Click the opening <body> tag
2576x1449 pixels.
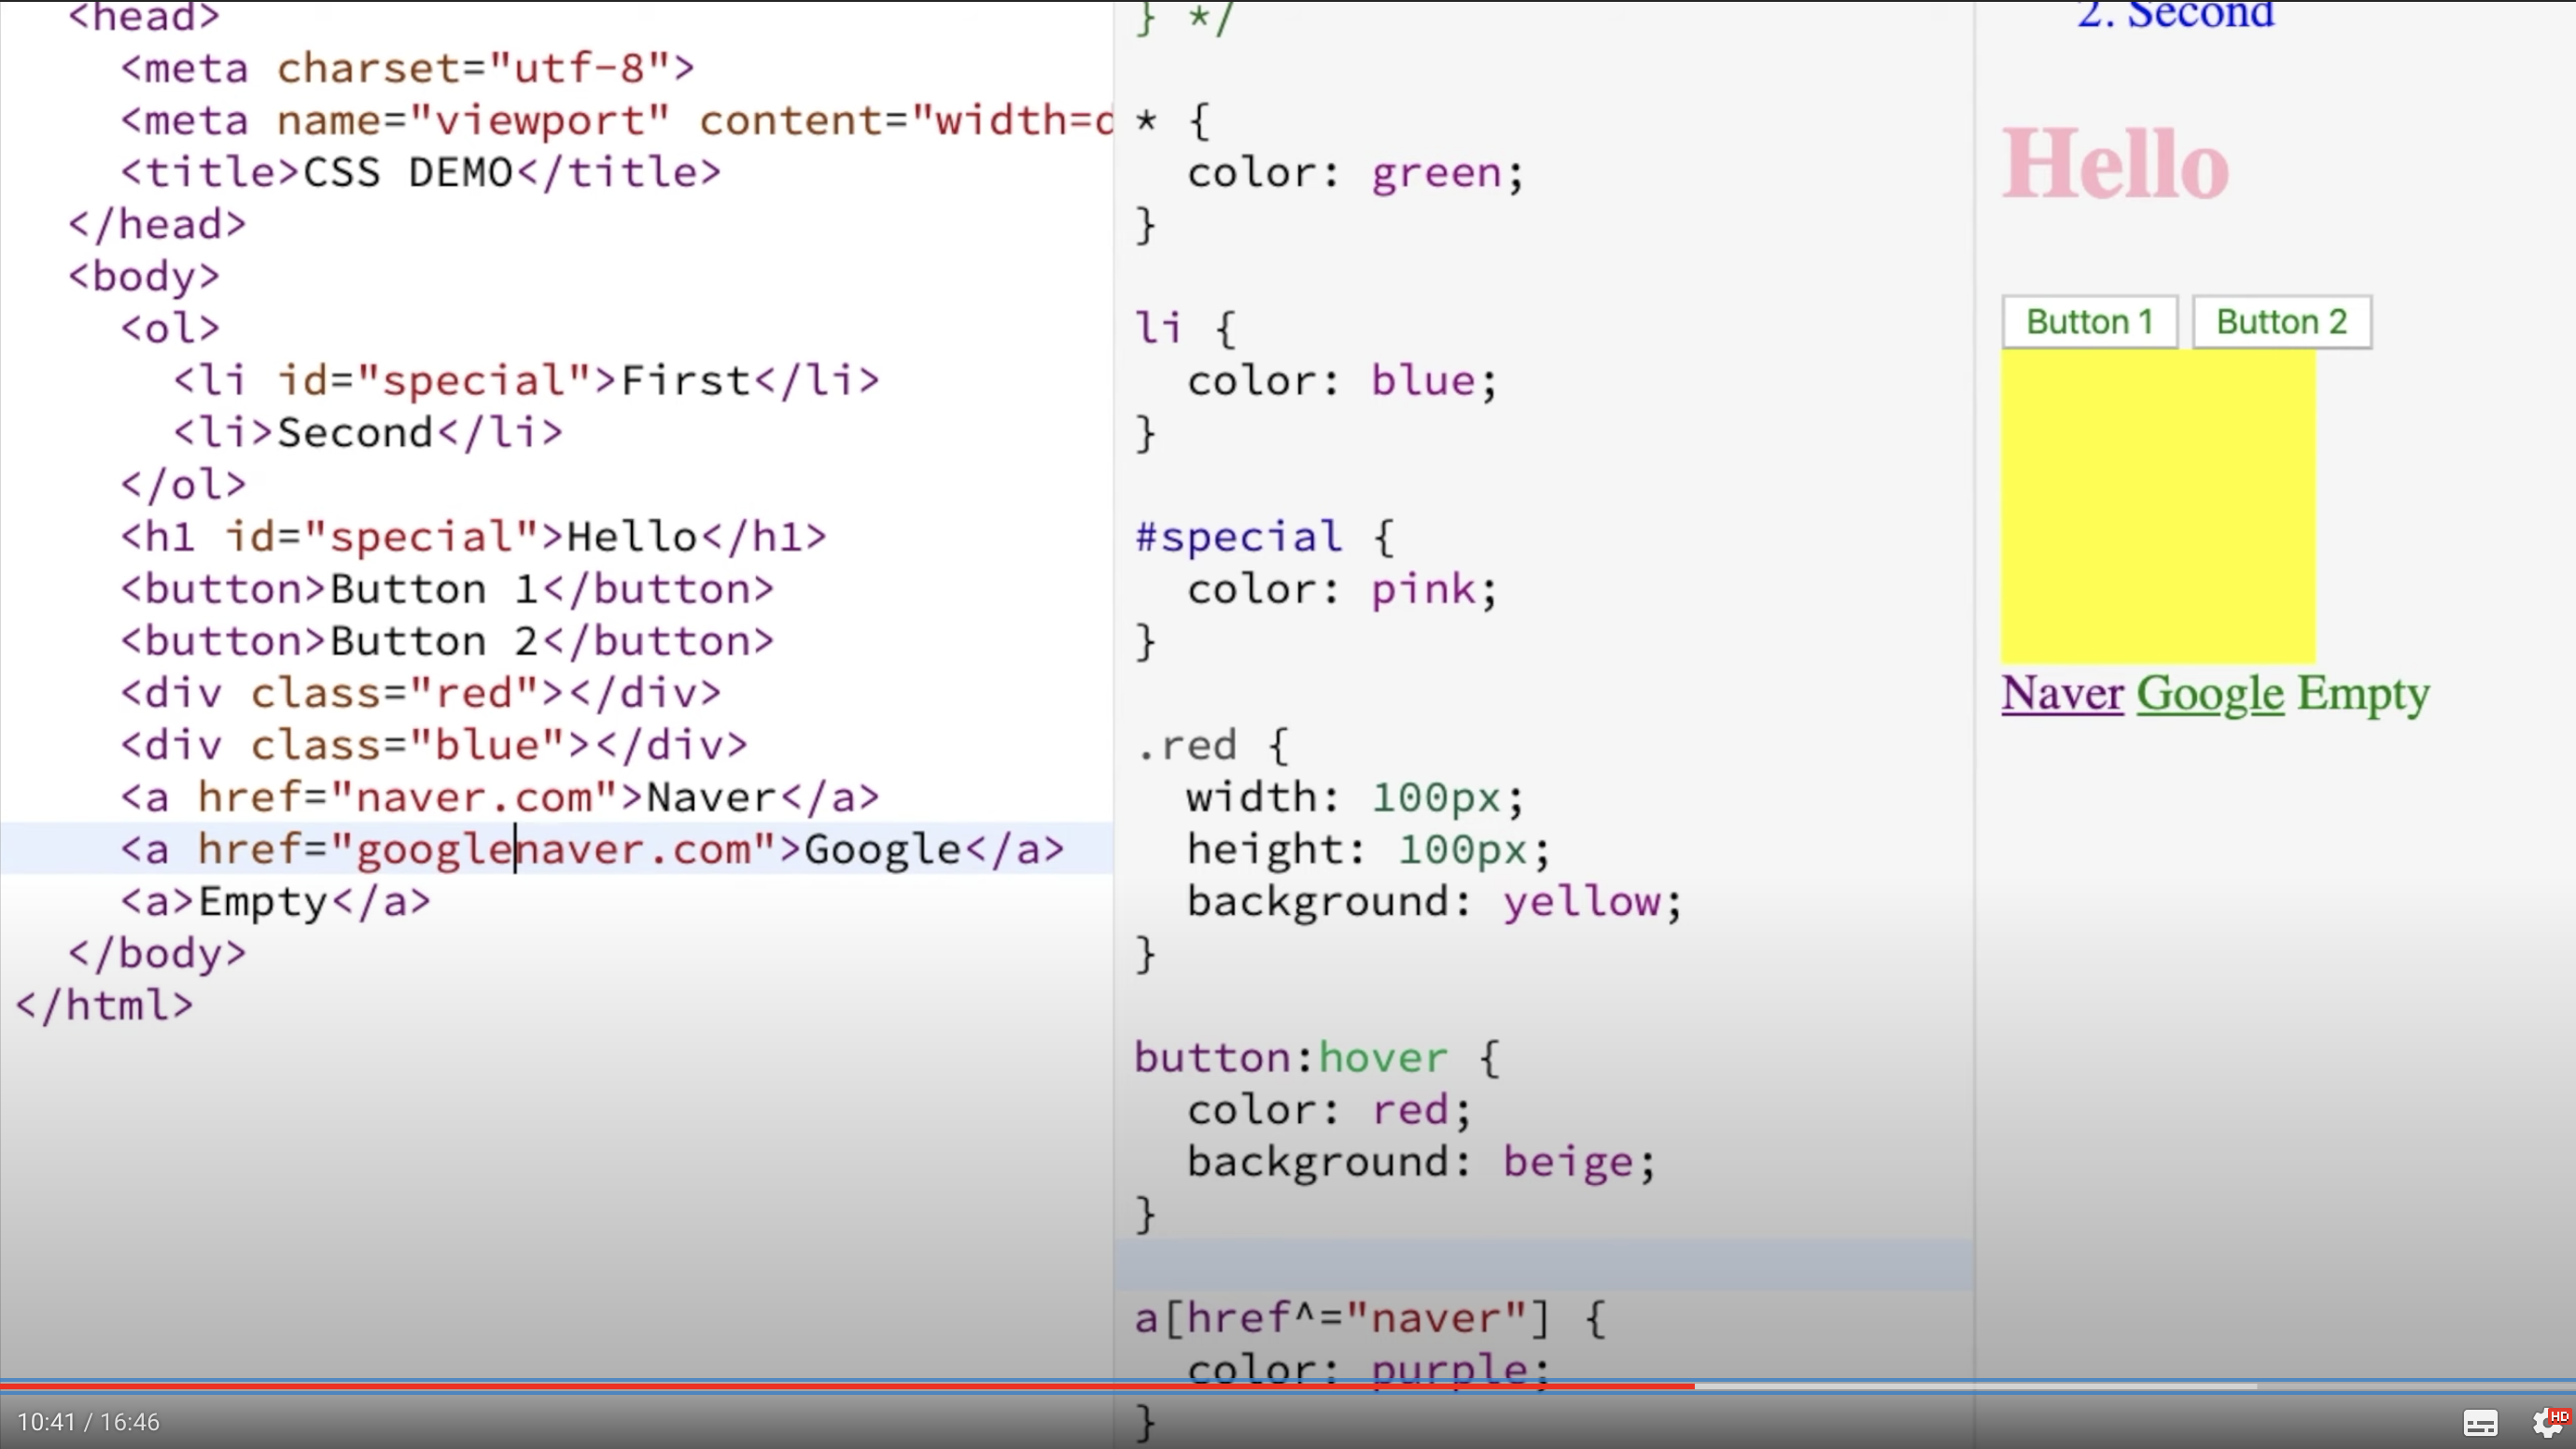[x=143, y=277]
